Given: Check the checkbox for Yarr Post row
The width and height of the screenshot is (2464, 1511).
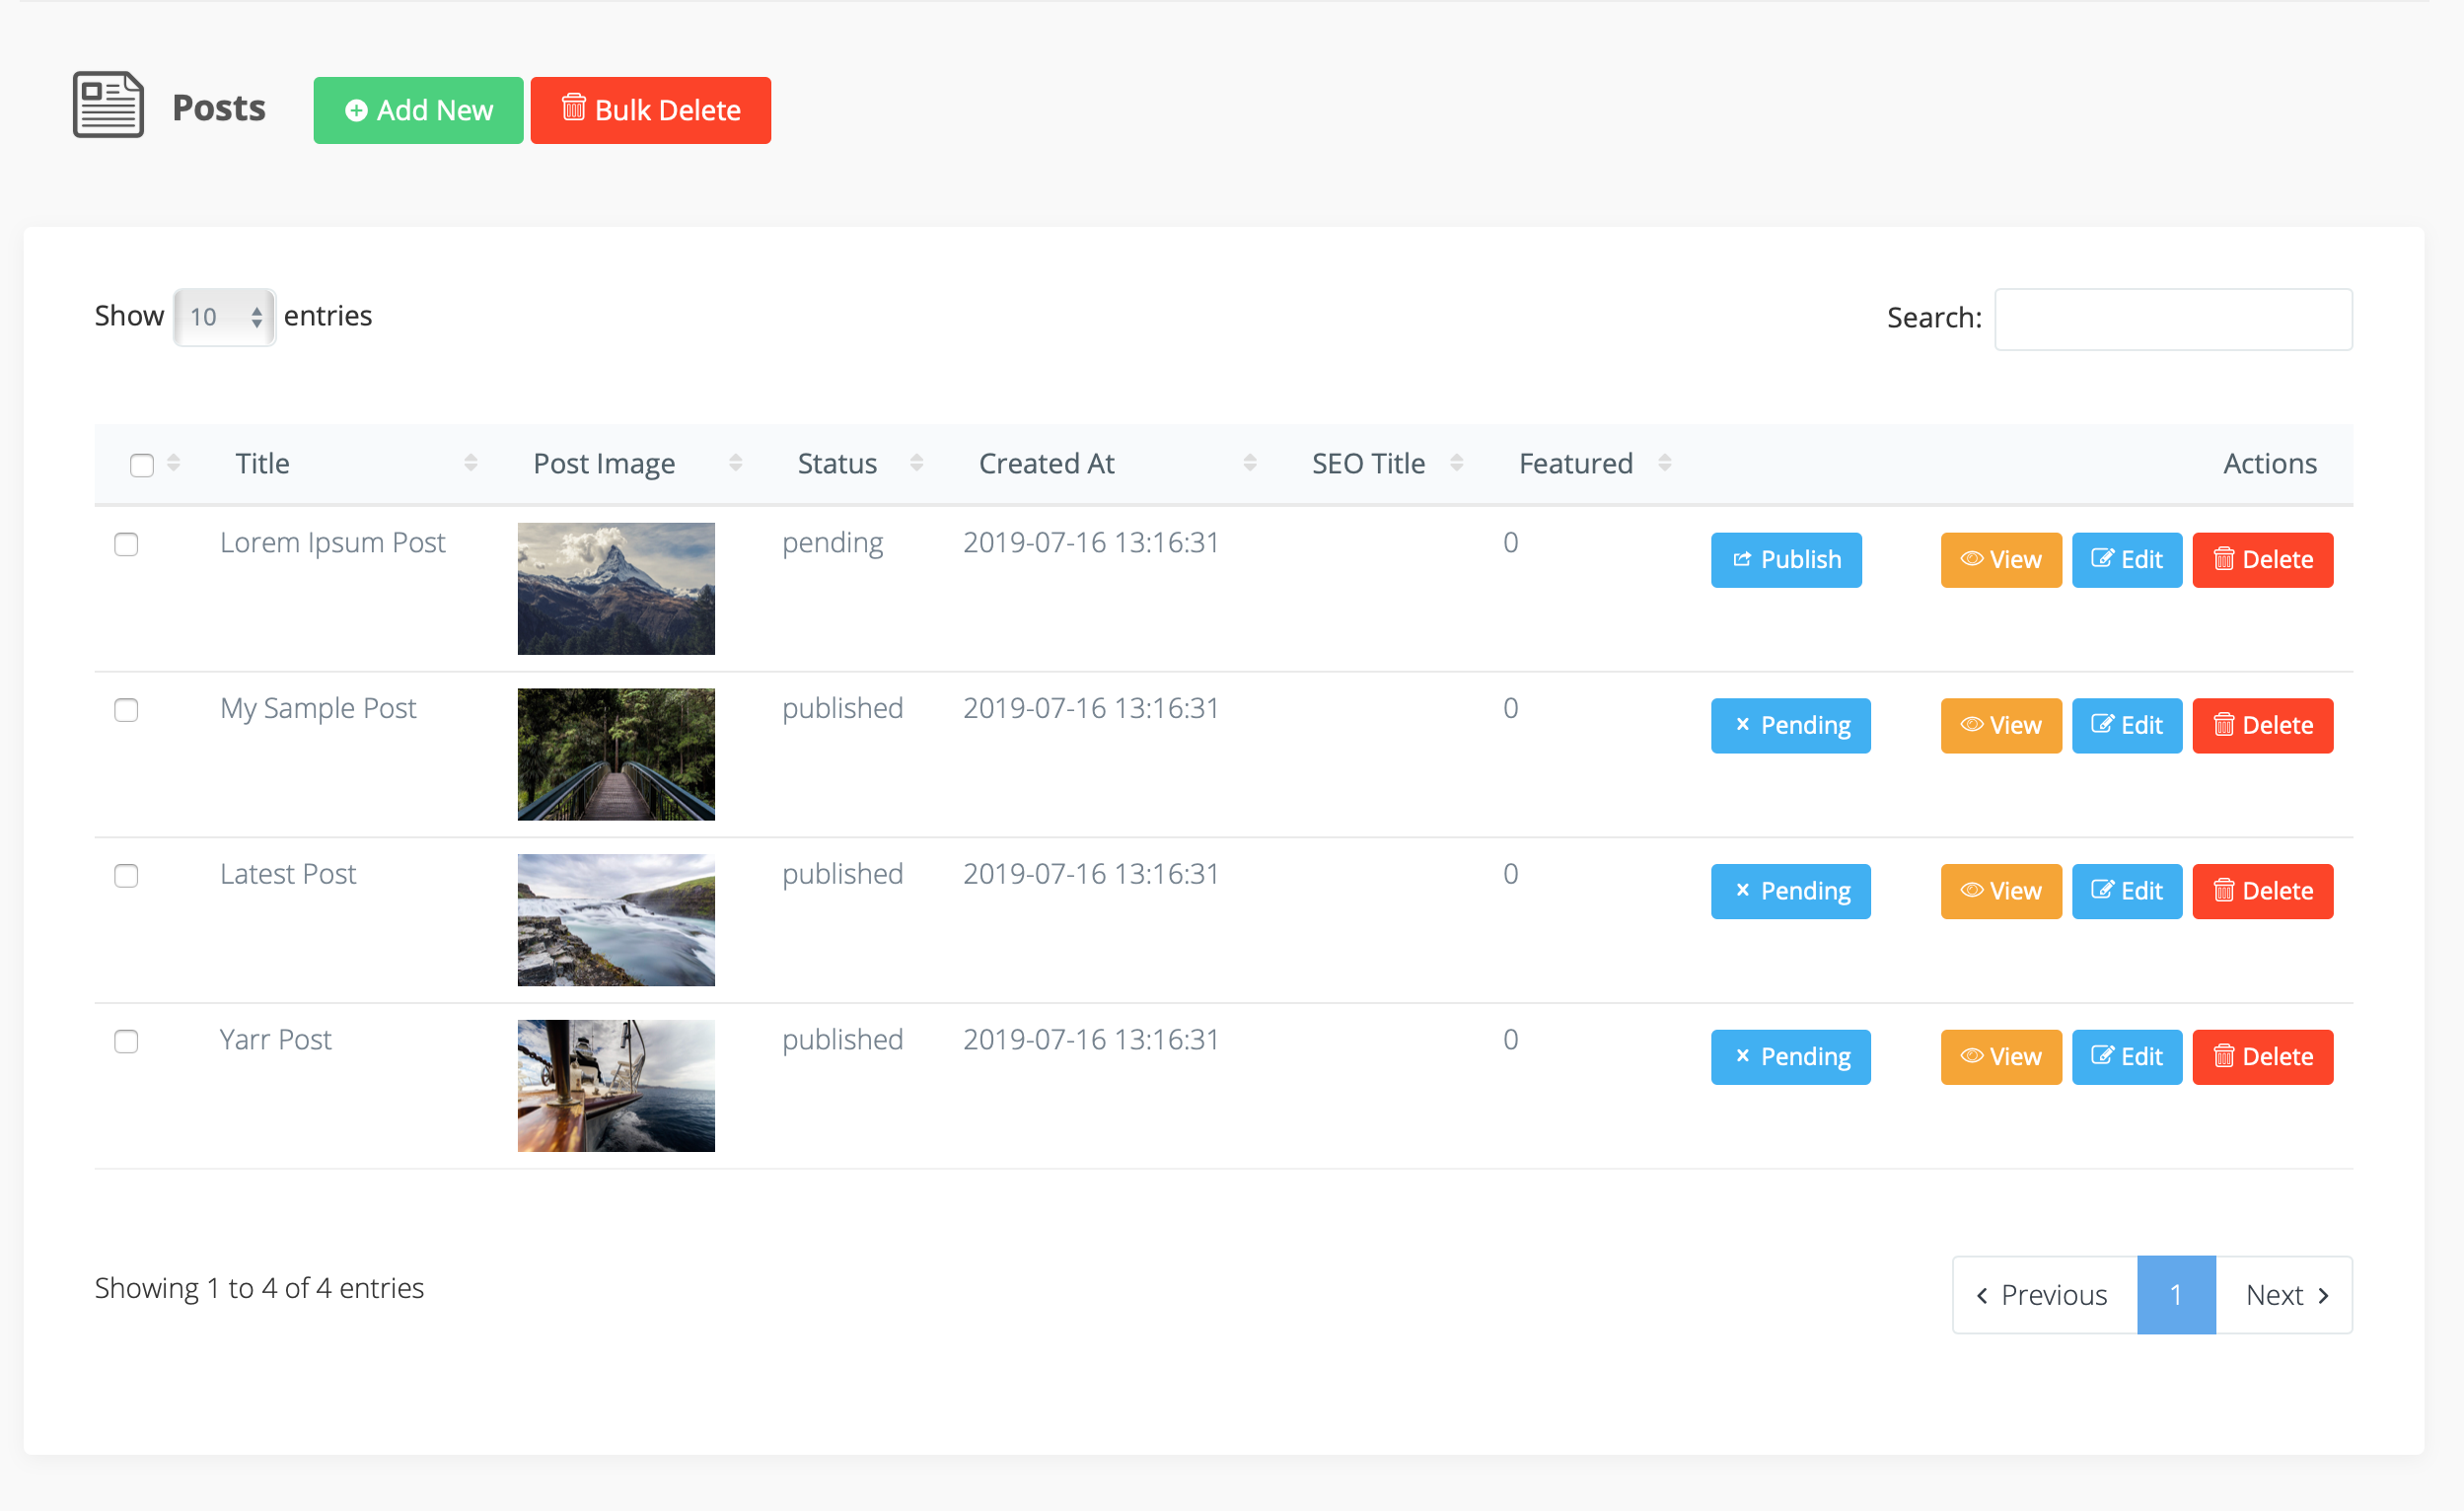Looking at the screenshot, I should pyautogui.click(x=126, y=1041).
